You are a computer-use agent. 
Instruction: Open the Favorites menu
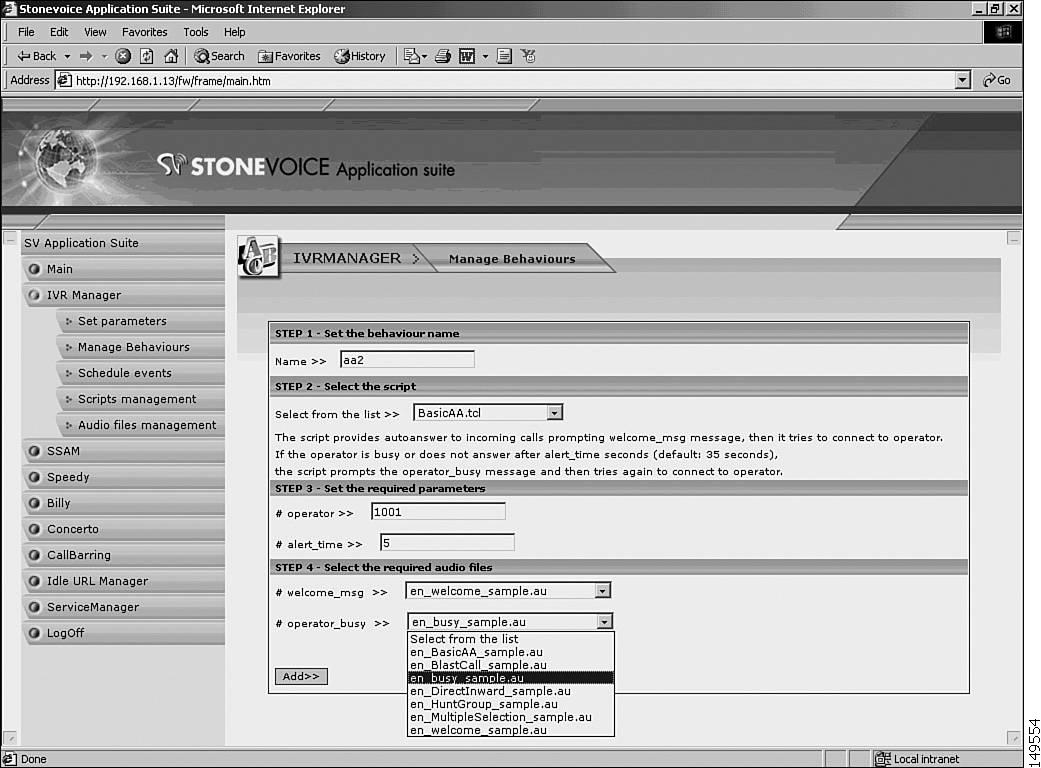[145, 32]
